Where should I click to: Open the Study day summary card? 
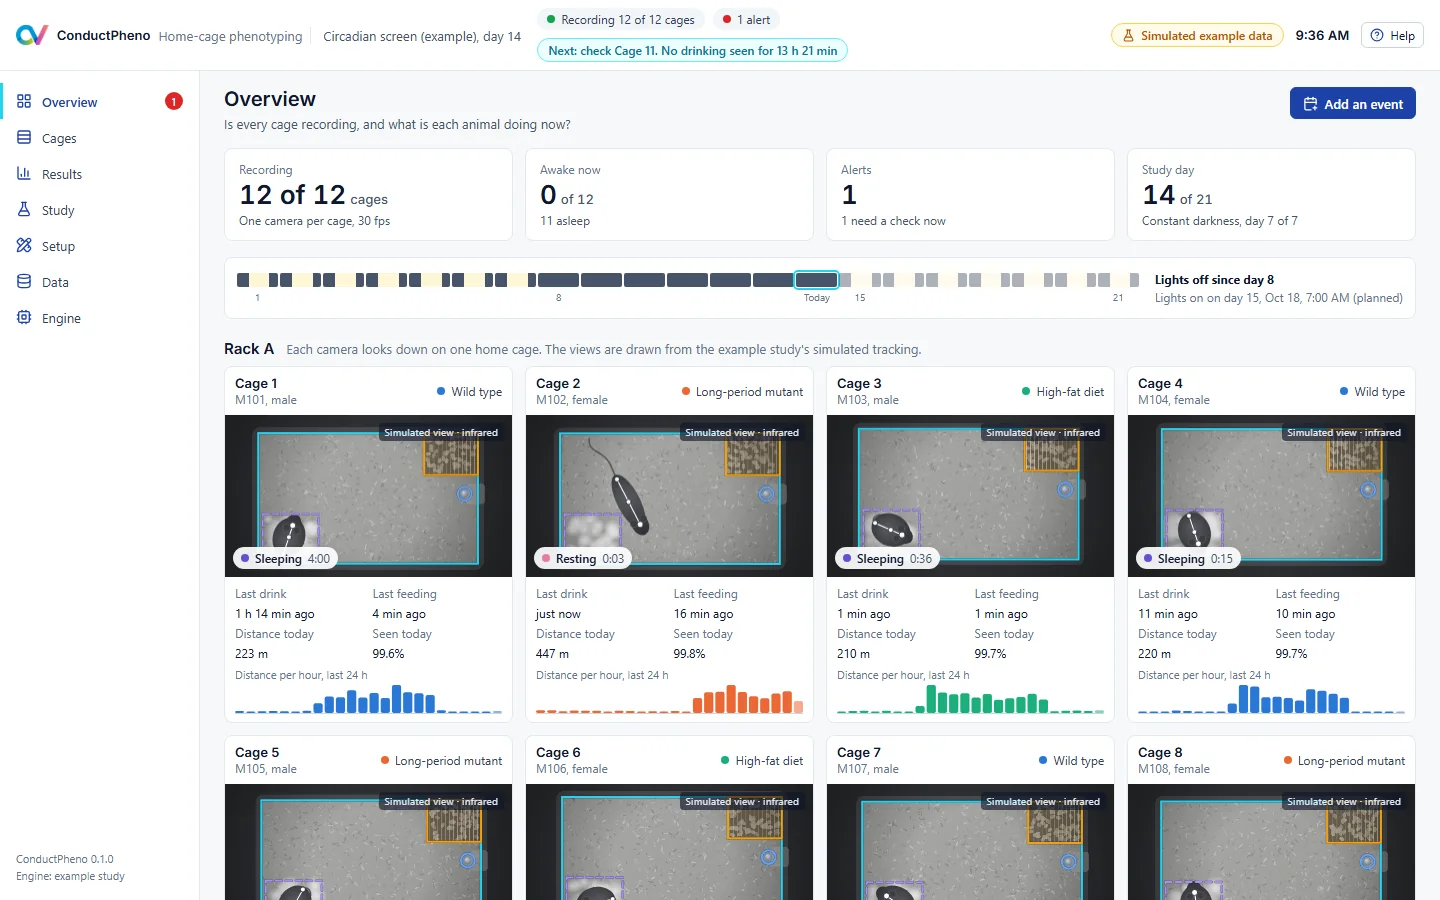pos(1271,195)
